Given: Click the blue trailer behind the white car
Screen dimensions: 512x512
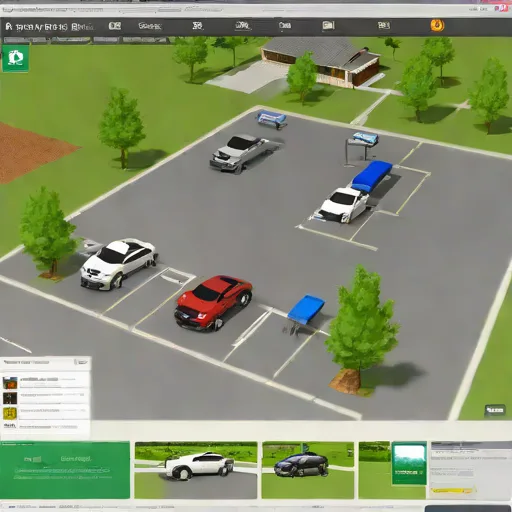Looking at the screenshot, I should [x=372, y=176].
